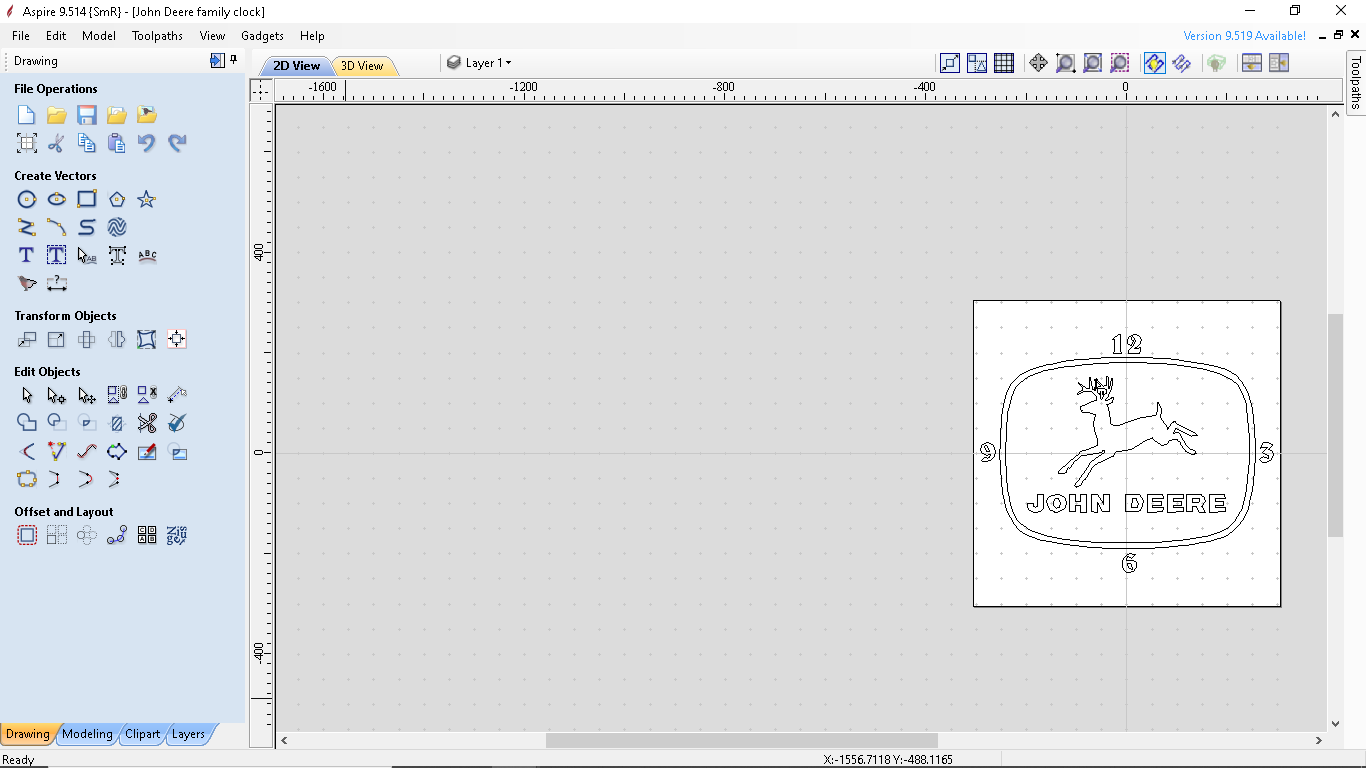Select the Node Editing cursor tool
Viewport: 1366px width, 768px height.
pyautogui.click(x=56, y=395)
